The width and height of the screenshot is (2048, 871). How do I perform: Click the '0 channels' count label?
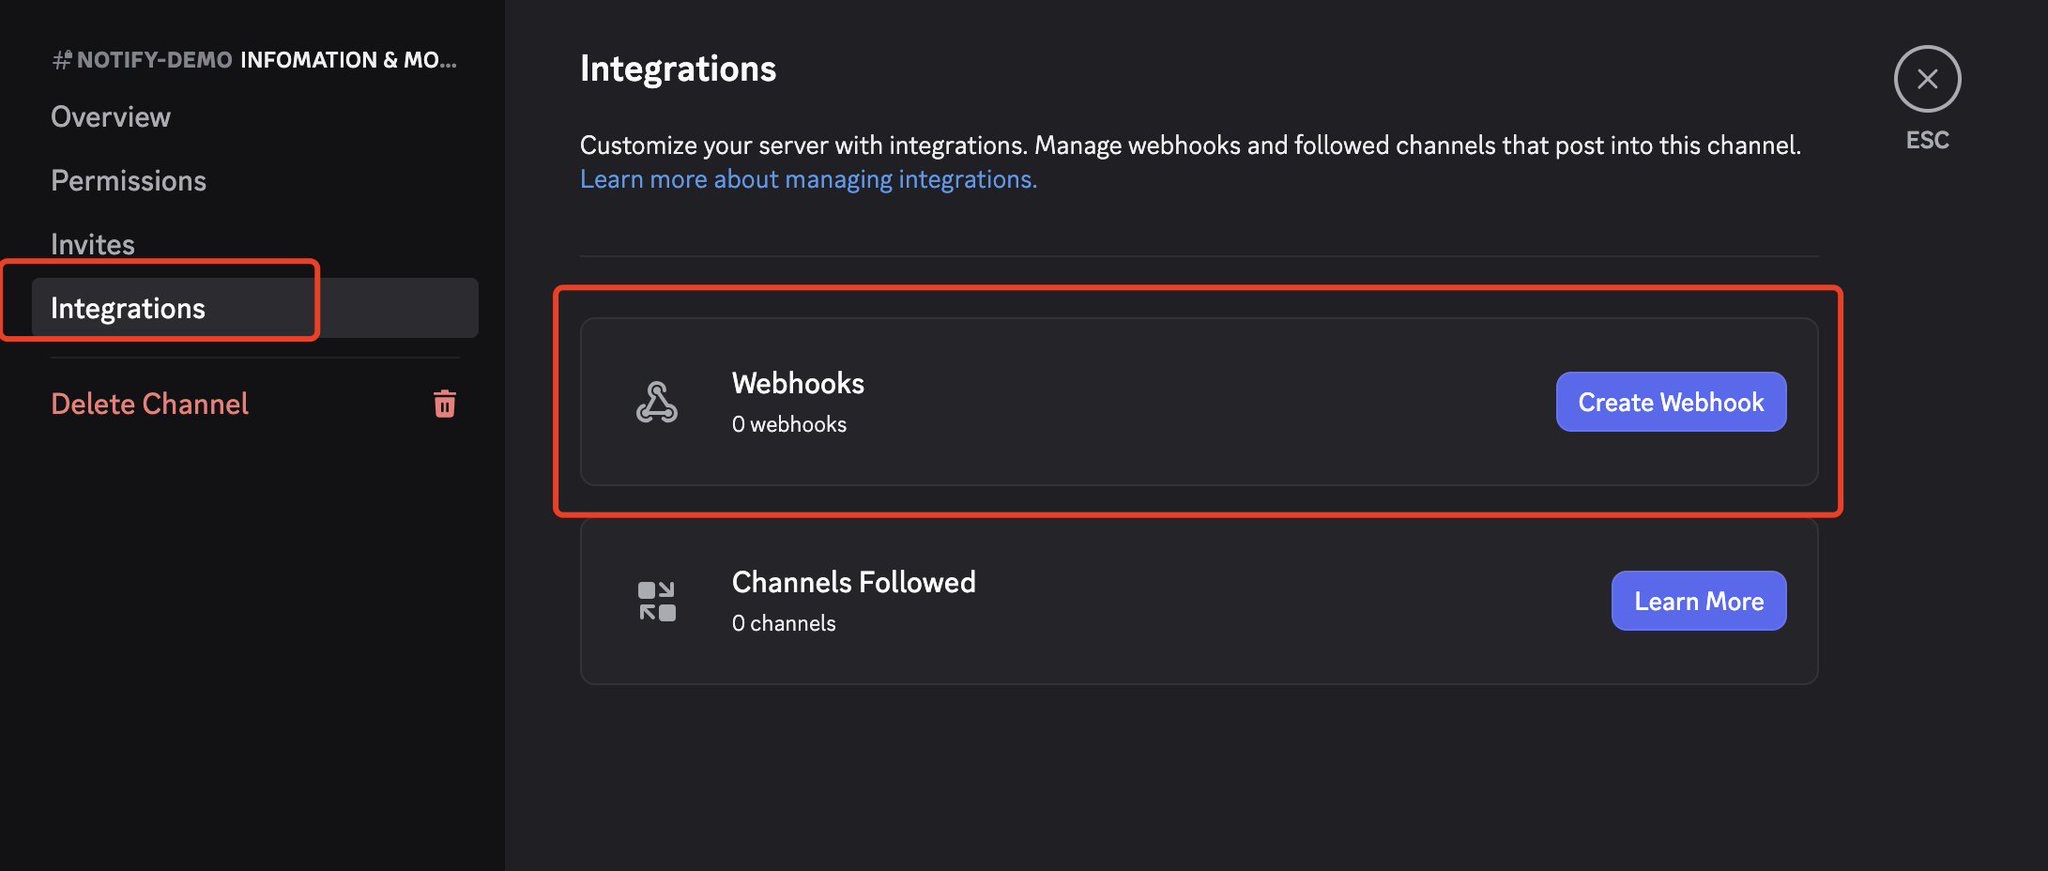coord(783,623)
